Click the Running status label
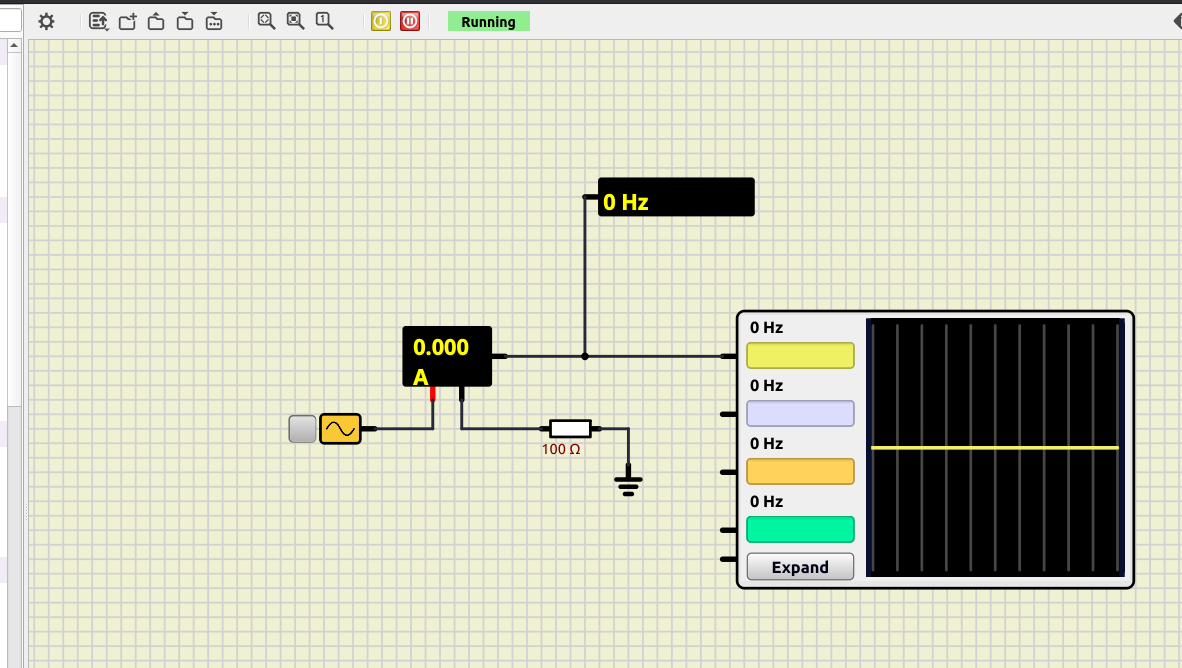Image resolution: width=1182 pixels, height=668 pixels. (x=488, y=21)
